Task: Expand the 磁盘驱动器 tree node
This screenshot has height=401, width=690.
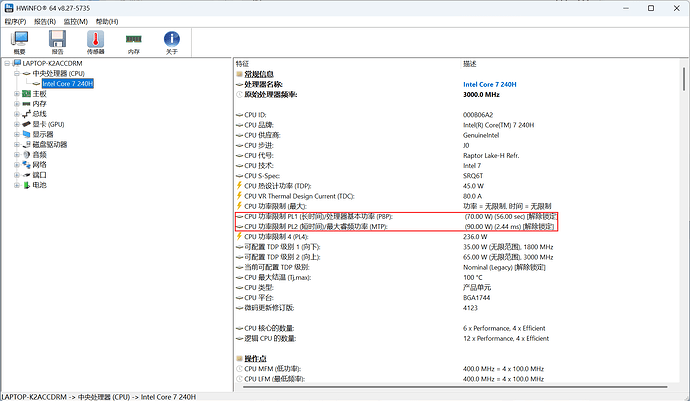Action: coord(16,144)
